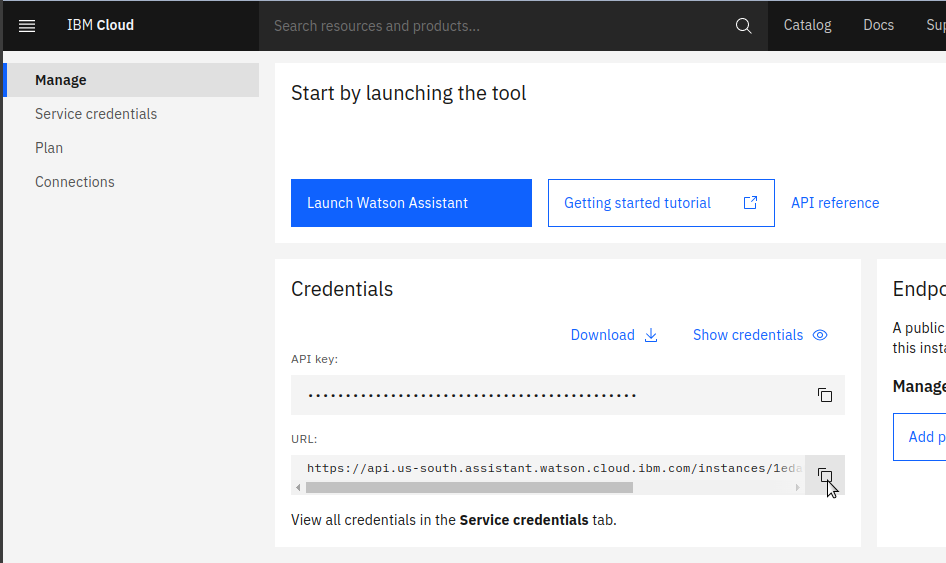Image resolution: width=946 pixels, height=563 pixels.
Task: Open the API reference link
Action: pyautogui.click(x=835, y=203)
